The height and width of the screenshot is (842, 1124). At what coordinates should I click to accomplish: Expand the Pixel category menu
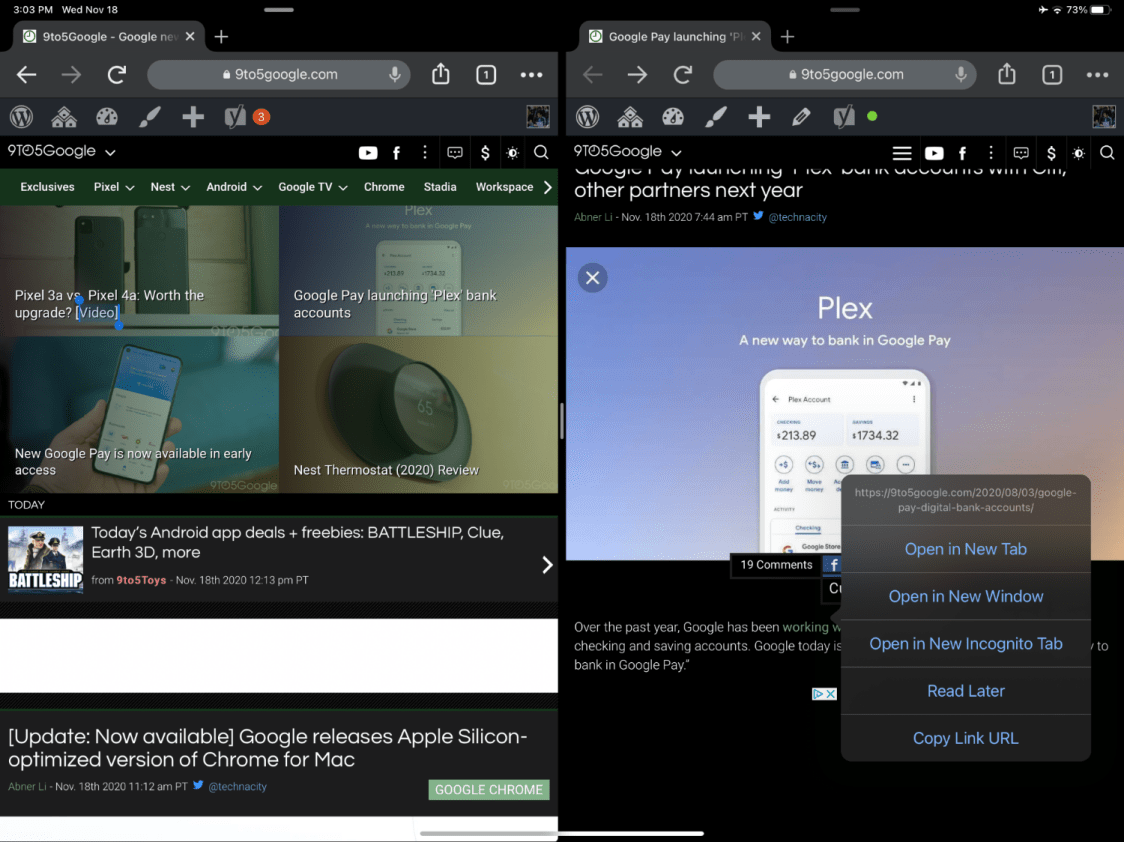[x=114, y=187]
